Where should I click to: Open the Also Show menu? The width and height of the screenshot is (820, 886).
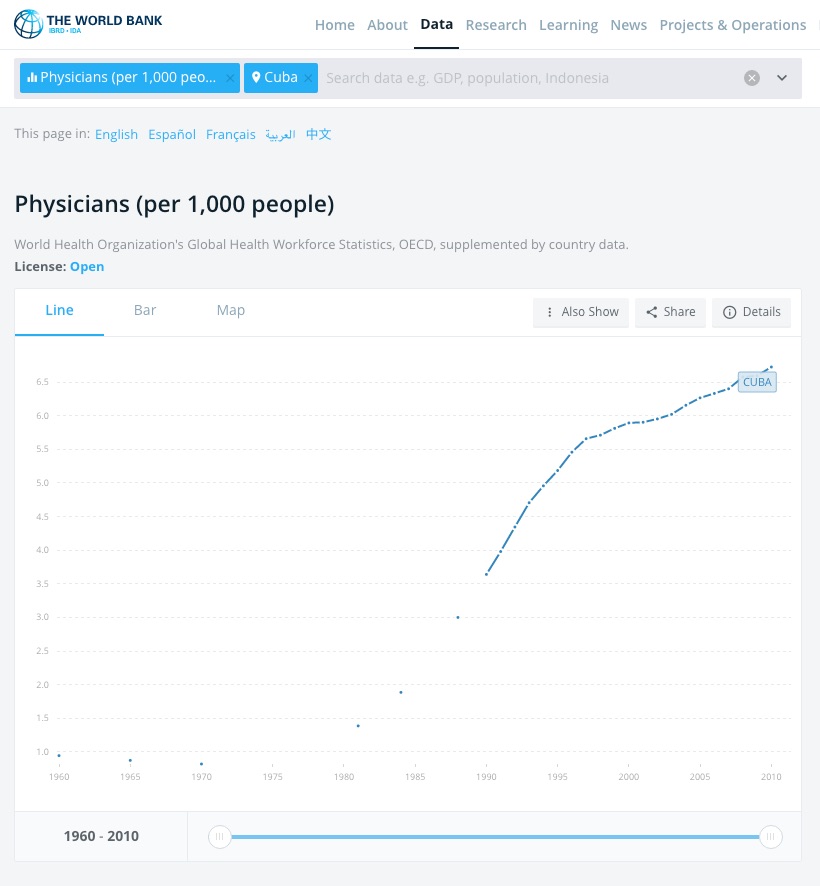pyautogui.click(x=581, y=312)
